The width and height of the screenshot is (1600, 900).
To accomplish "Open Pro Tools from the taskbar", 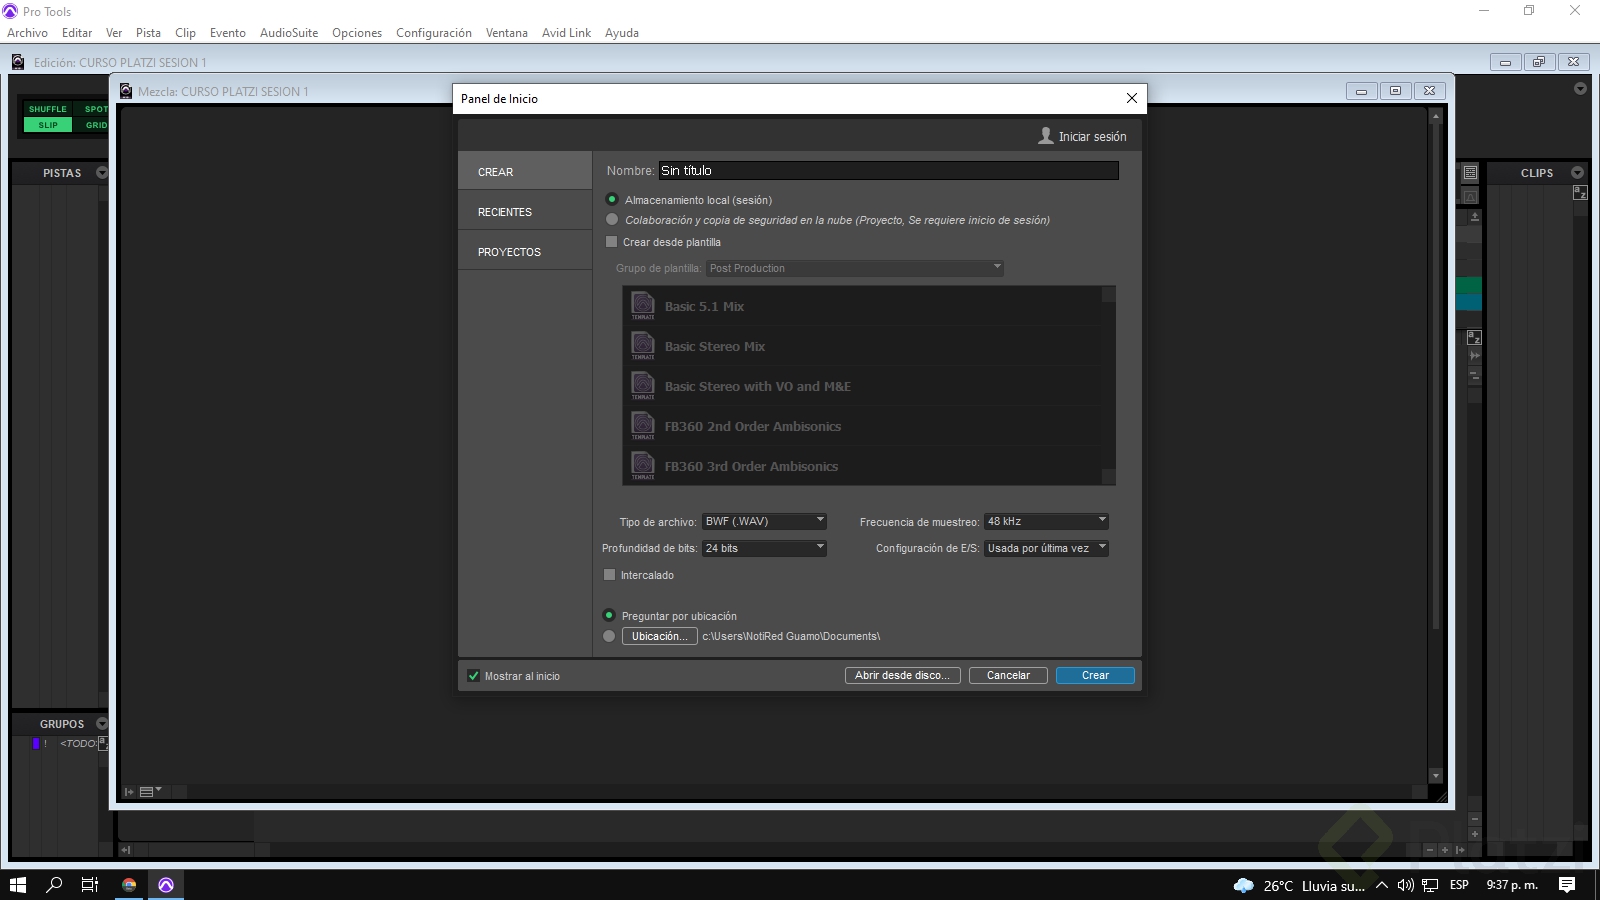I will (x=166, y=885).
